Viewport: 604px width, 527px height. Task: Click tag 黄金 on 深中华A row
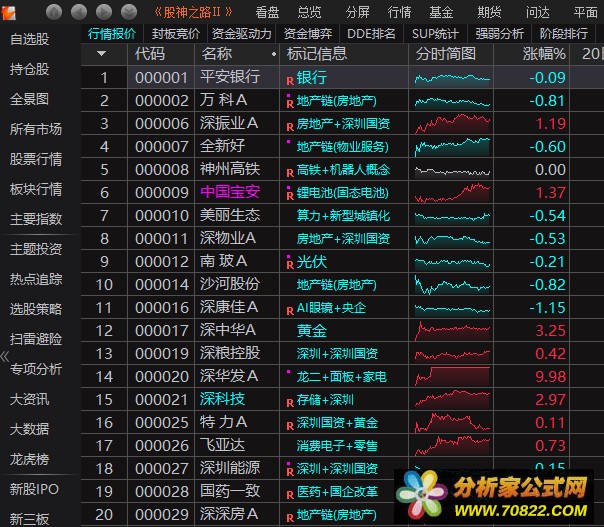coord(312,331)
